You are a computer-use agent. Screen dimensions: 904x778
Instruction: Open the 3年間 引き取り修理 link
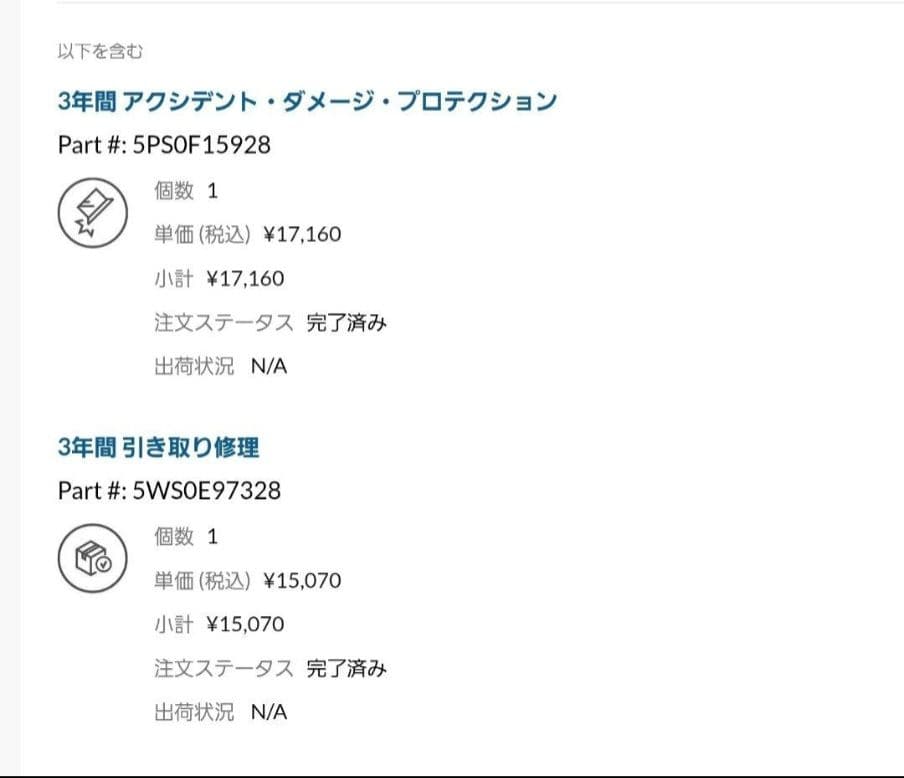[x=159, y=447]
